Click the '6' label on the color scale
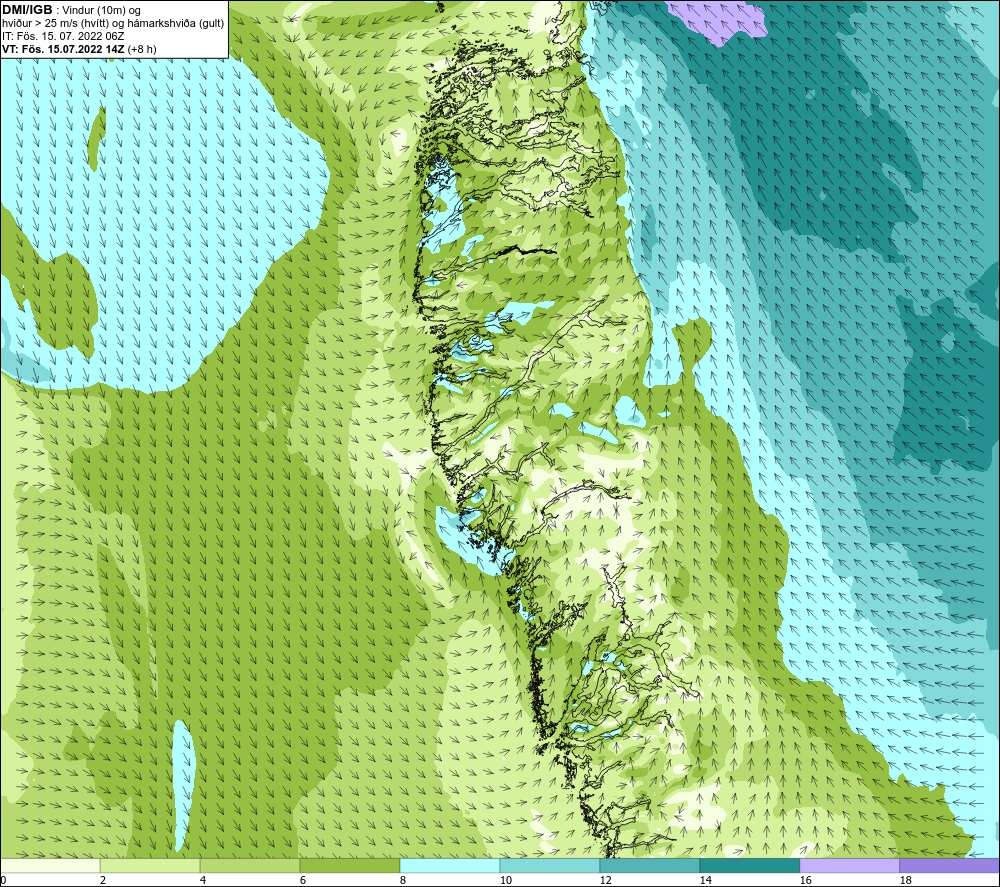Image resolution: width=1000 pixels, height=887 pixels. [303, 880]
